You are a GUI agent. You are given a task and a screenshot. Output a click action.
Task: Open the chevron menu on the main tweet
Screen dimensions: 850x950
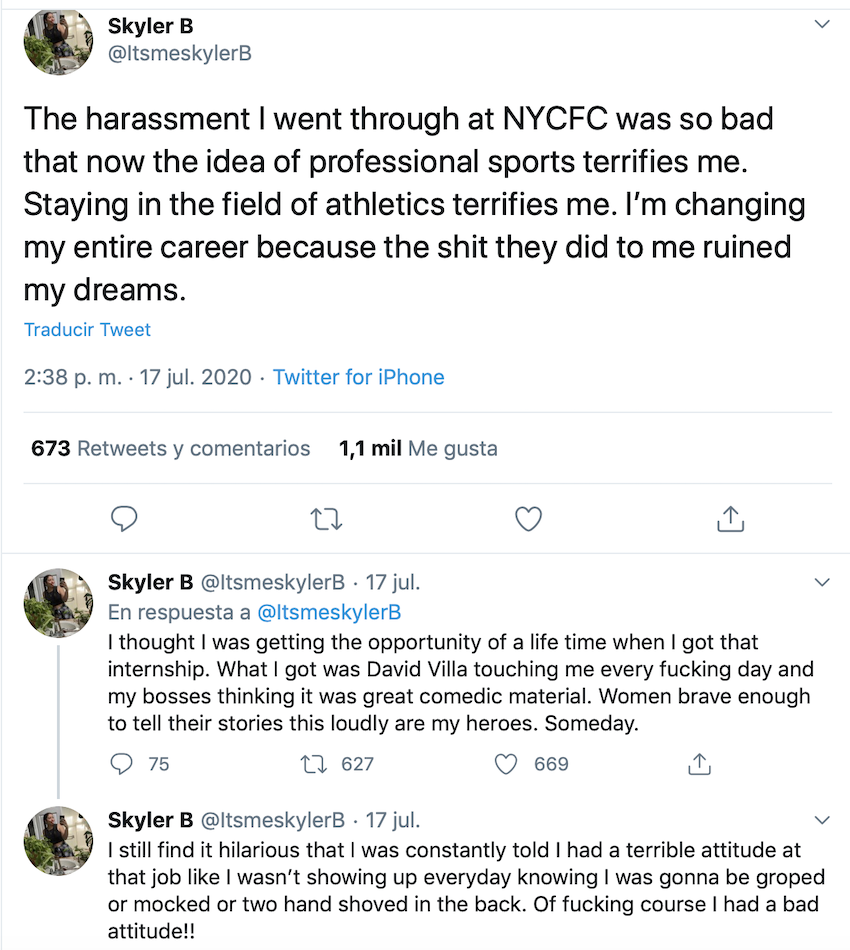(822, 24)
